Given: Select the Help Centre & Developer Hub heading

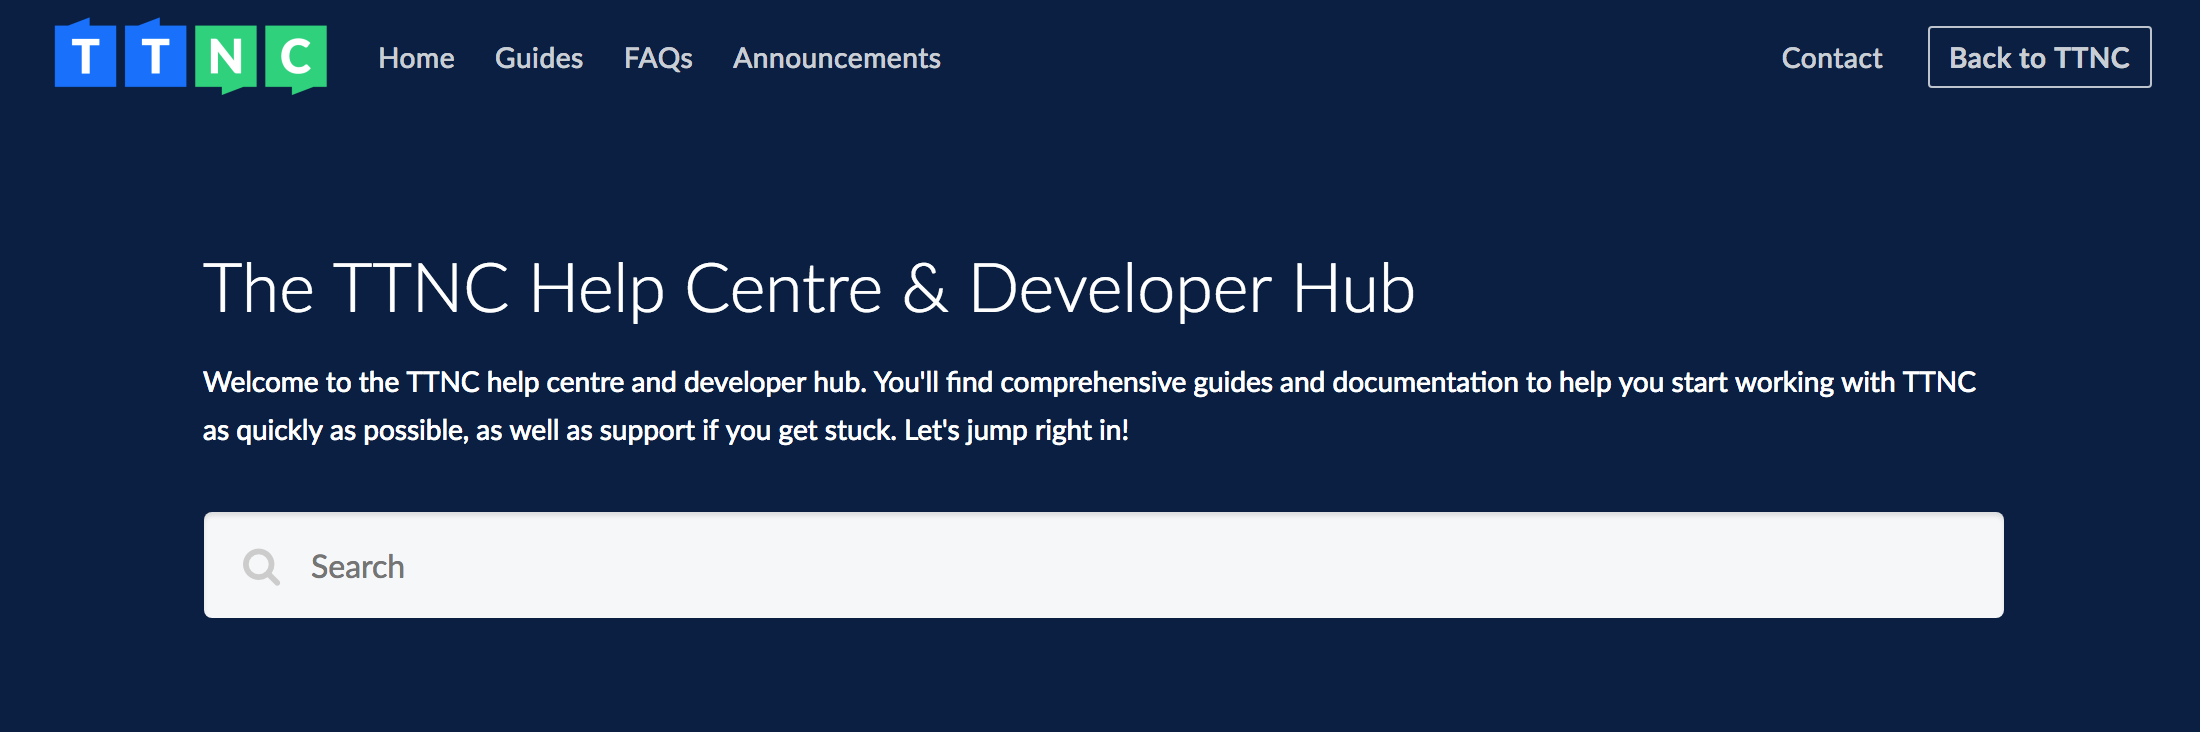Looking at the screenshot, I should coord(809,290).
